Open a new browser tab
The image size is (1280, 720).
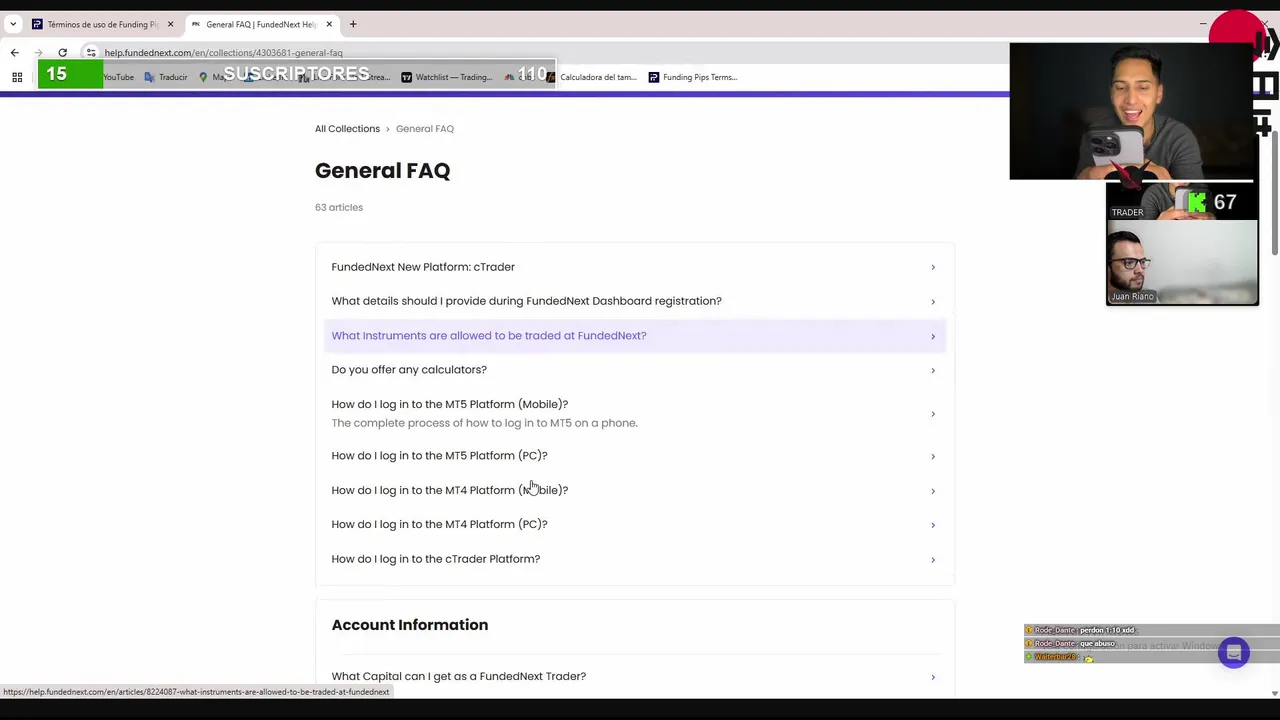tap(352, 24)
